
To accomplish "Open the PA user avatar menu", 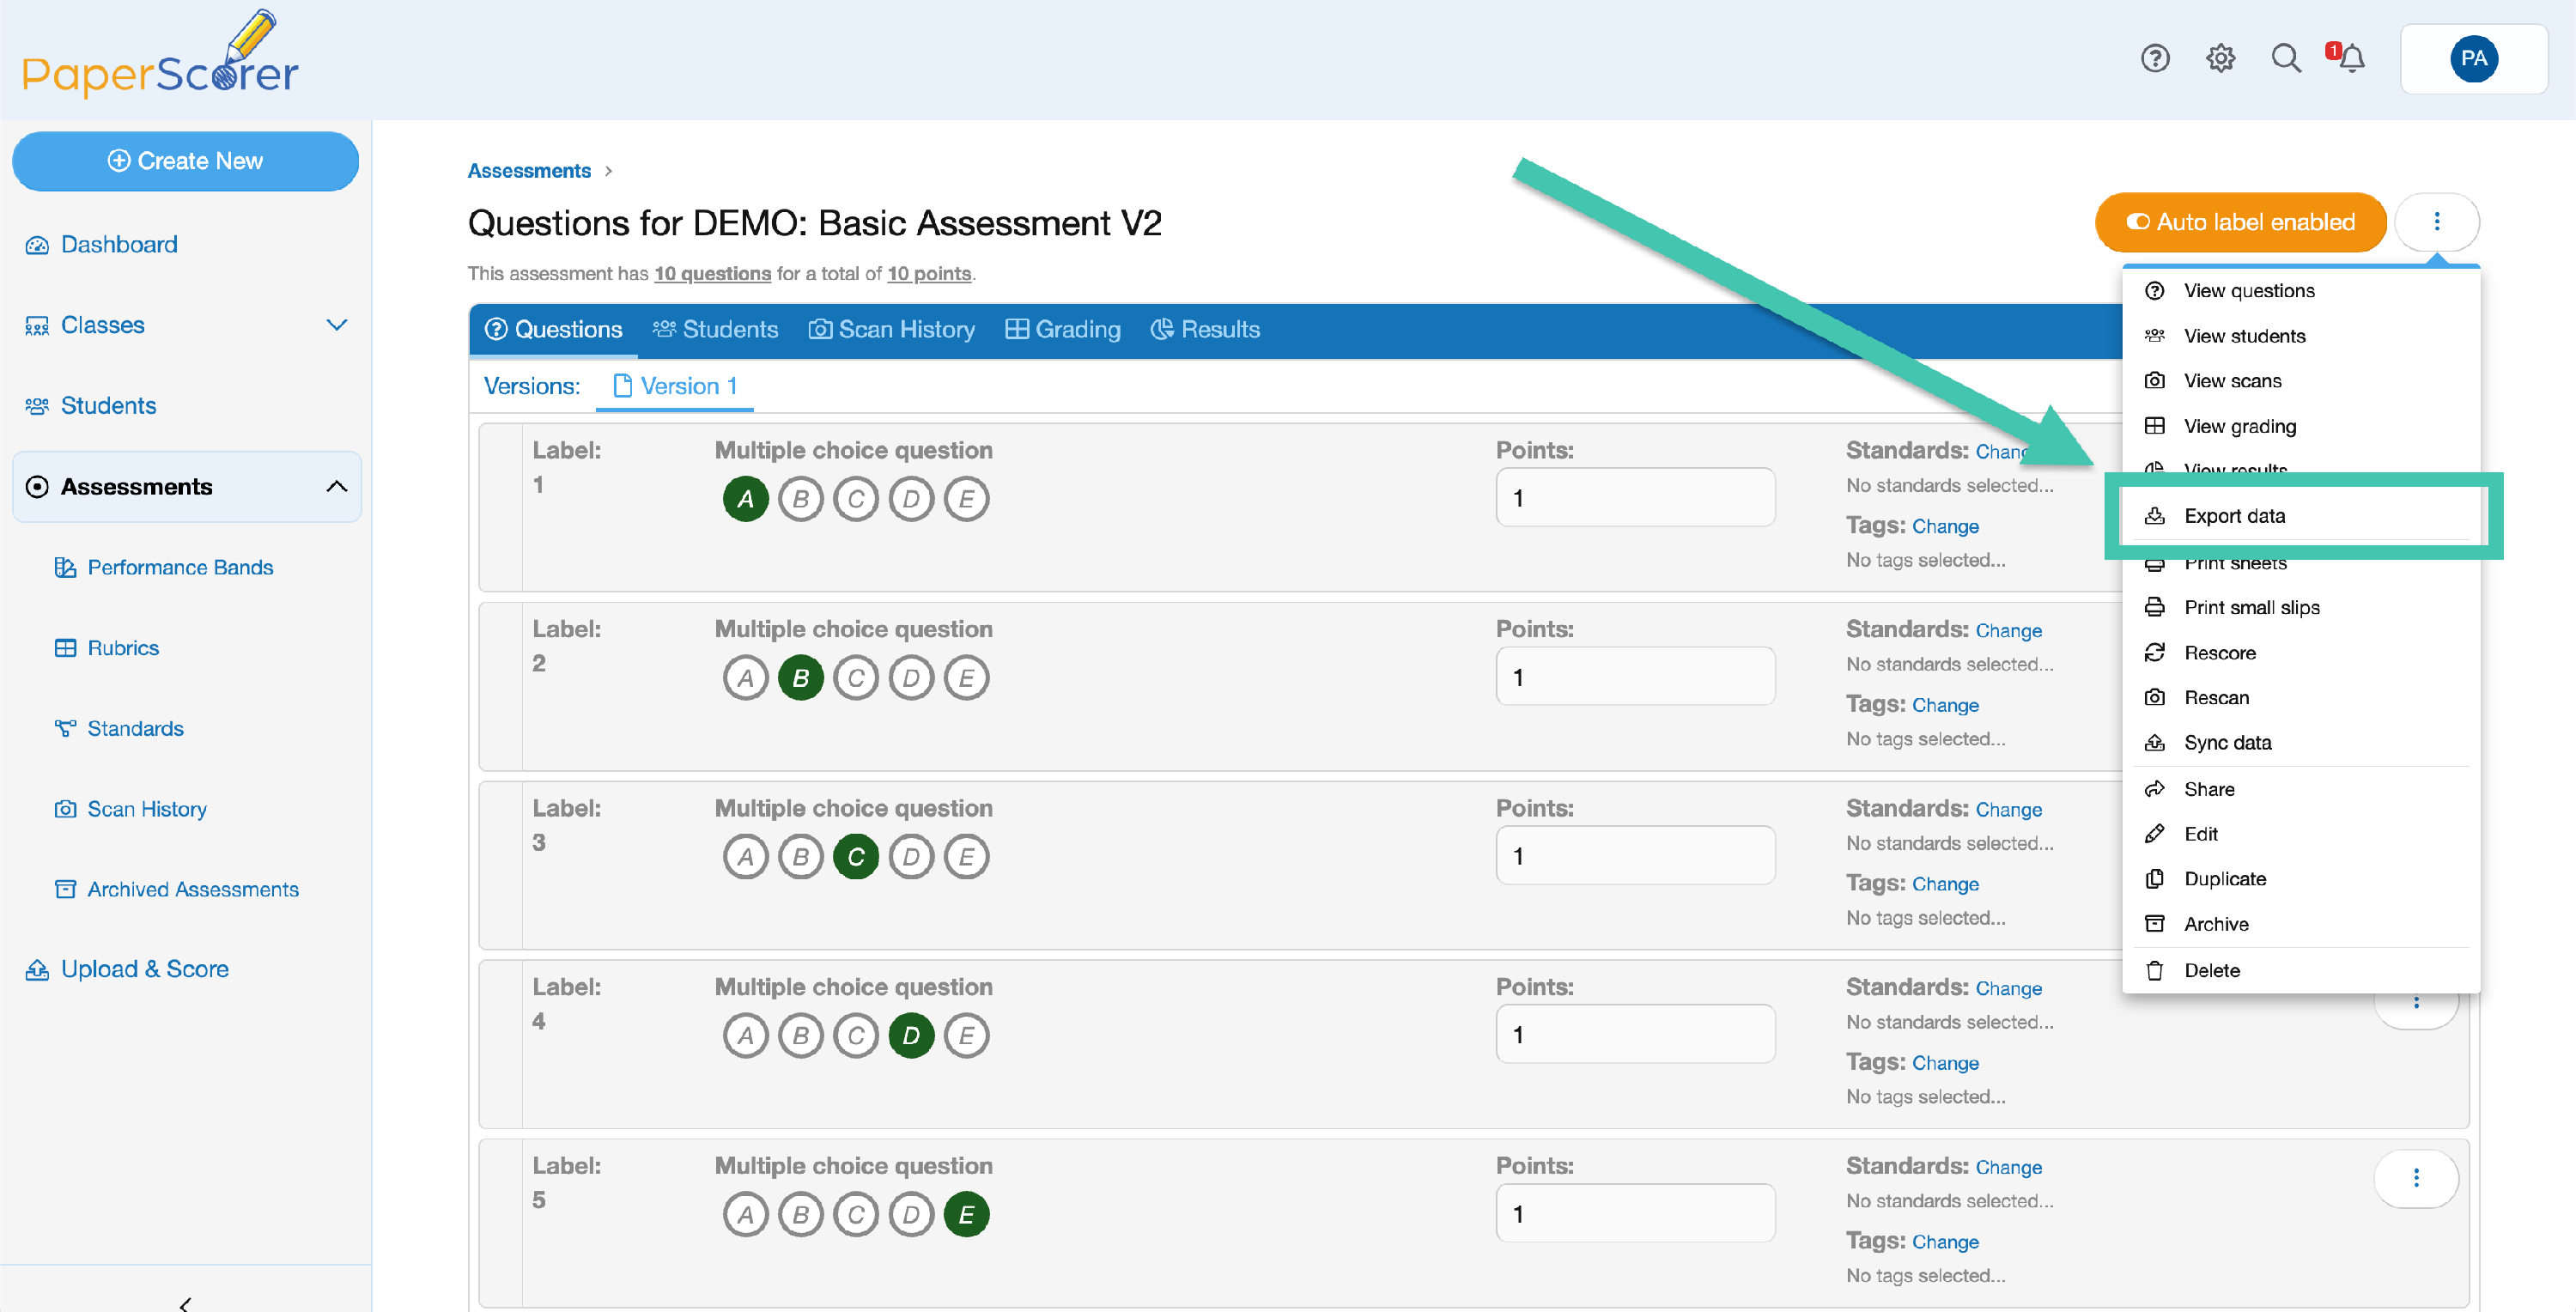I will click(2474, 58).
